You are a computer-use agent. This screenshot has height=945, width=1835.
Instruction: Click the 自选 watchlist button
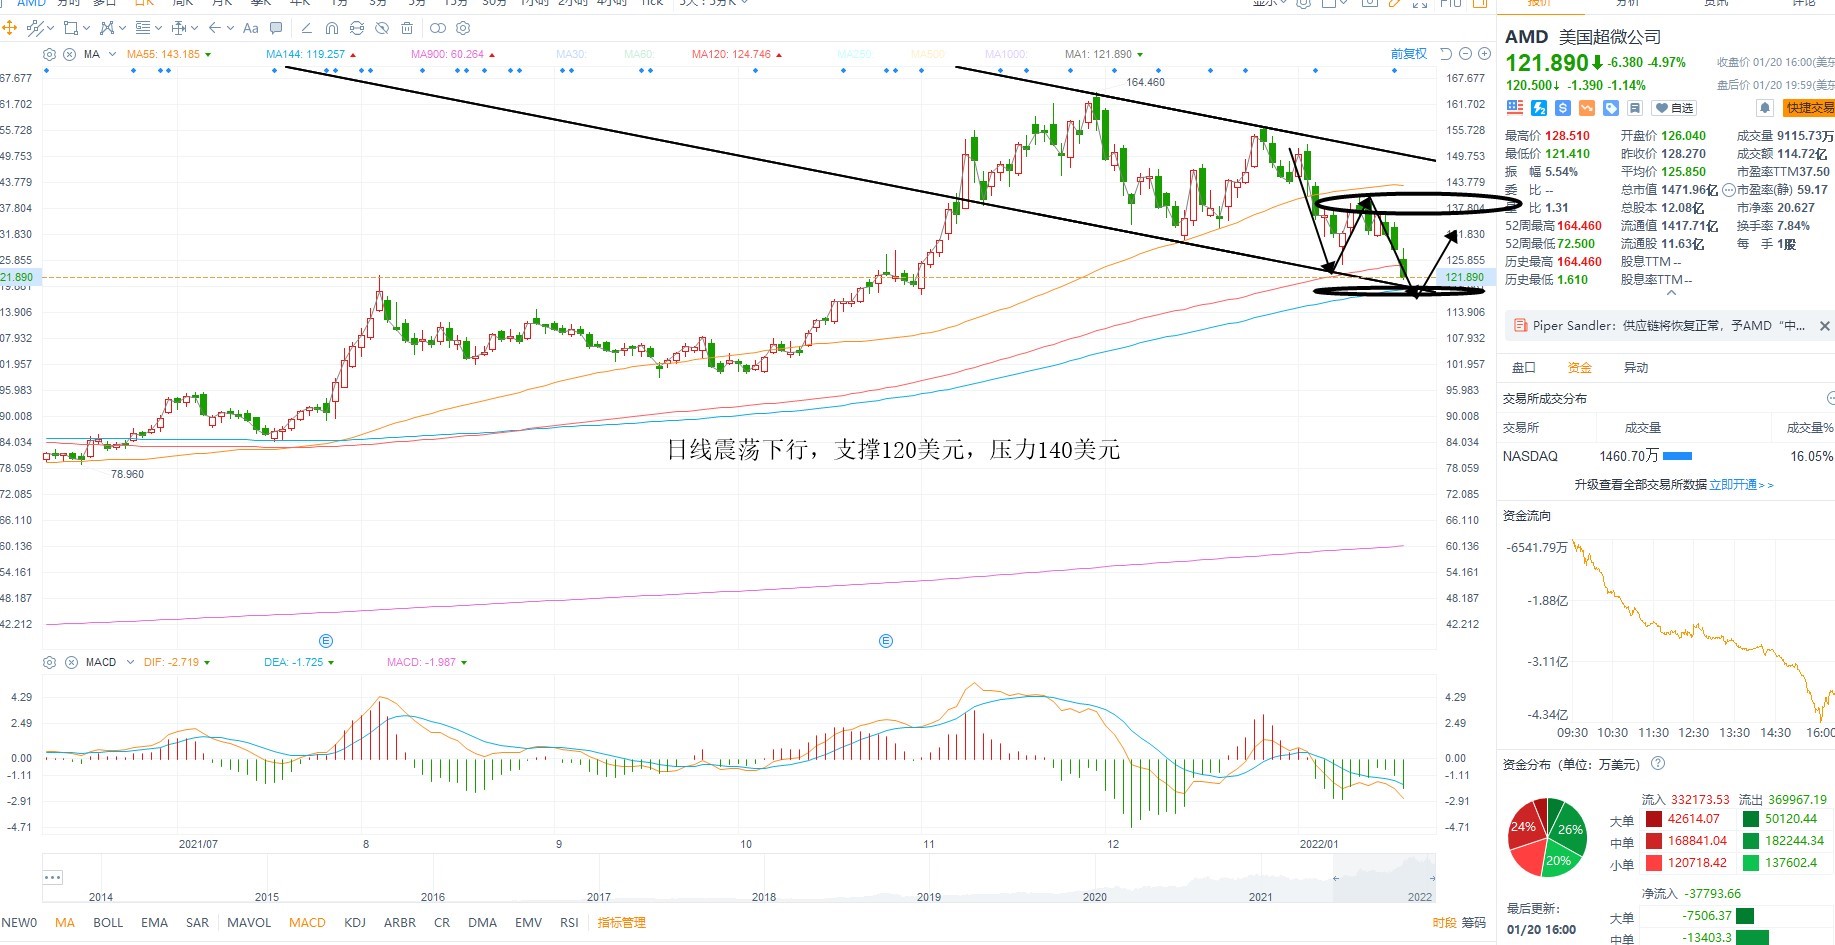click(x=1674, y=108)
